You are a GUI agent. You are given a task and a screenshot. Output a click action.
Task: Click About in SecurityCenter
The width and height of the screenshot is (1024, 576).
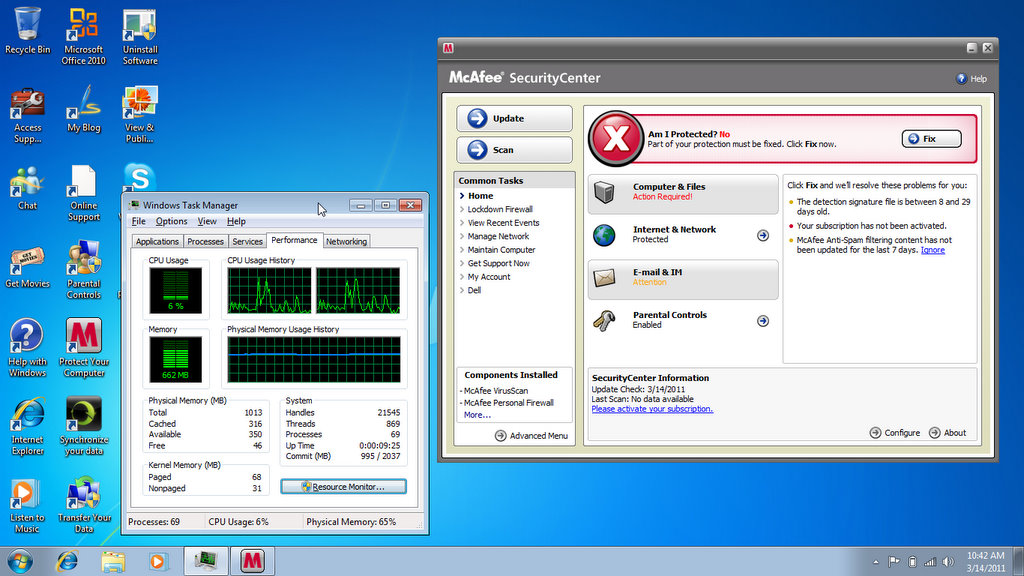pyautogui.click(x=948, y=432)
